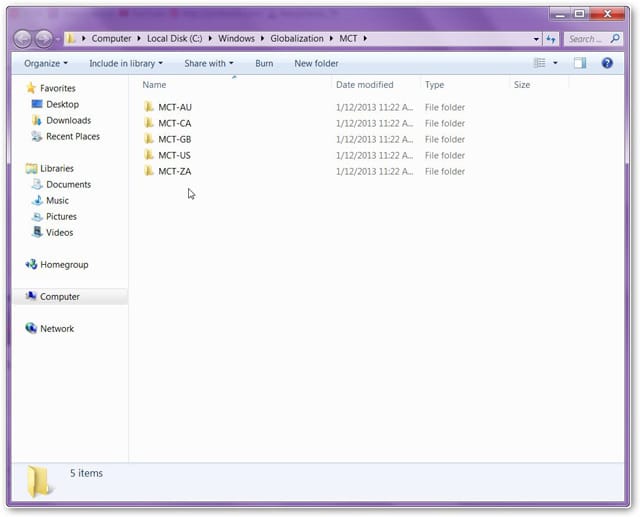The height and width of the screenshot is (517, 640).
Task: Select the MCT-ZA folder icon
Action: (x=149, y=171)
